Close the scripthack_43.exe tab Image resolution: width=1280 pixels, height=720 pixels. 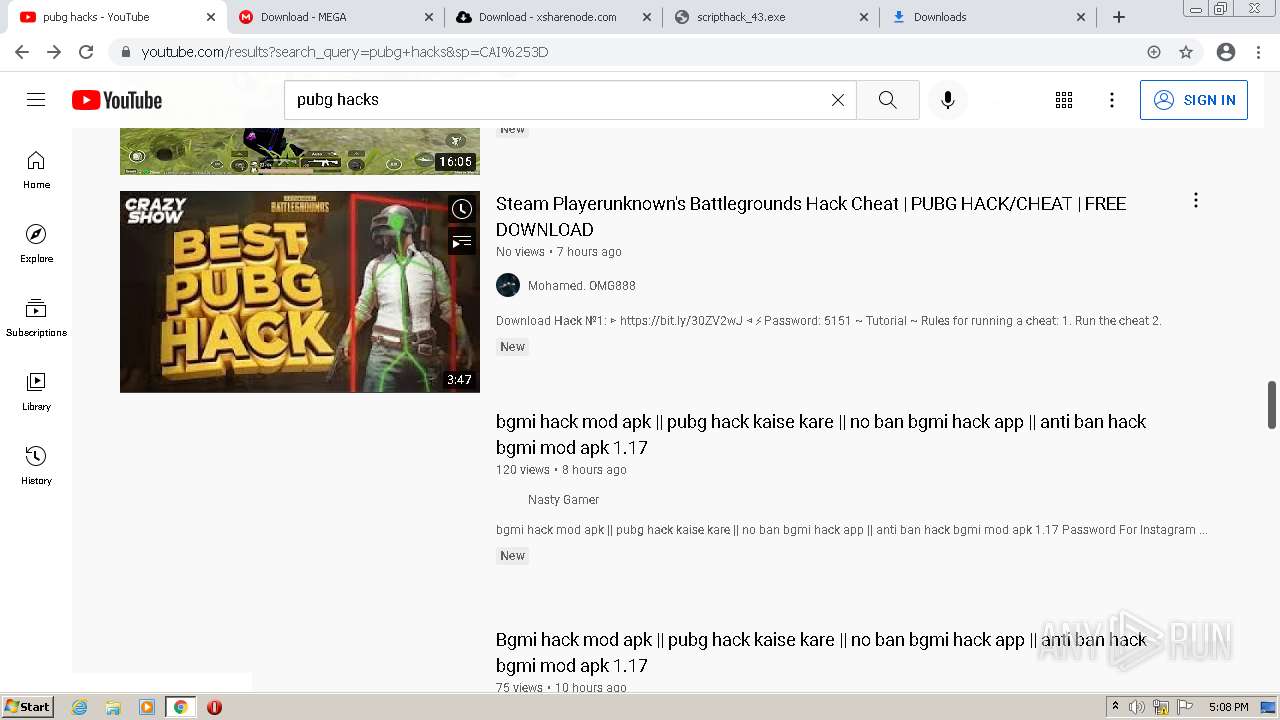tap(864, 17)
